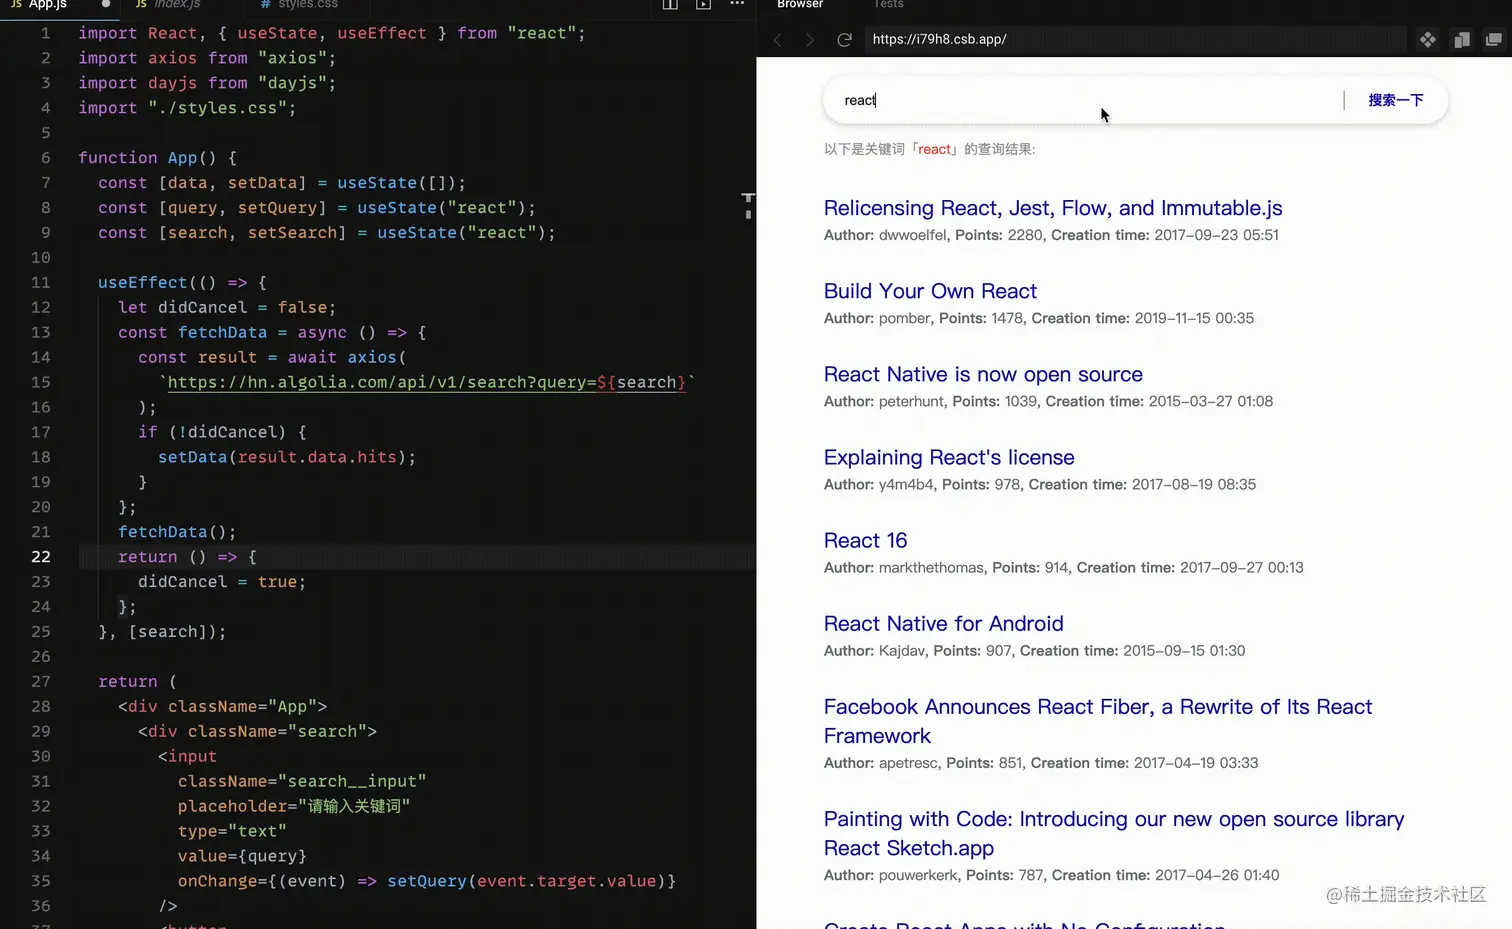The height and width of the screenshot is (929, 1512).
Task: Click 'didCancel = true;' on line 23
Action: coord(222,582)
